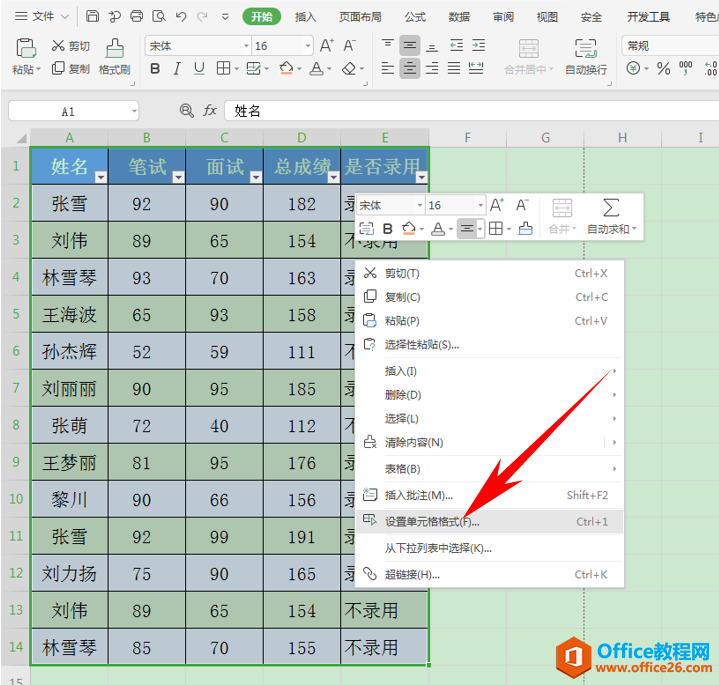Click 自动求和 in mini toolbar
The height and width of the screenshot is (685, 719).
[612, 216]
